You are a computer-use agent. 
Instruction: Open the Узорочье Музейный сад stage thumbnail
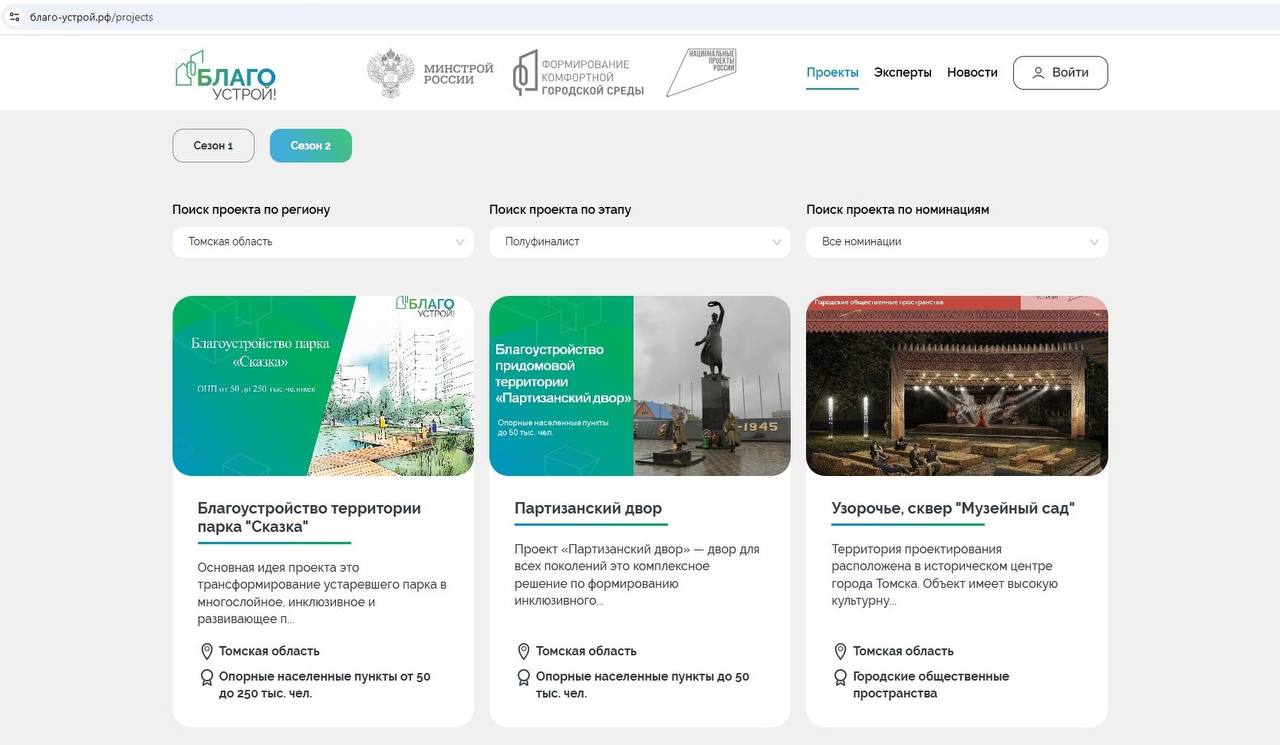pos(956,386)
